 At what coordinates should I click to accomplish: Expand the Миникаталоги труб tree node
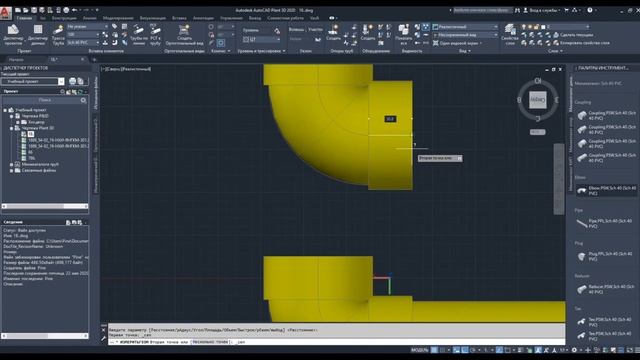click(x=11, y=164)
